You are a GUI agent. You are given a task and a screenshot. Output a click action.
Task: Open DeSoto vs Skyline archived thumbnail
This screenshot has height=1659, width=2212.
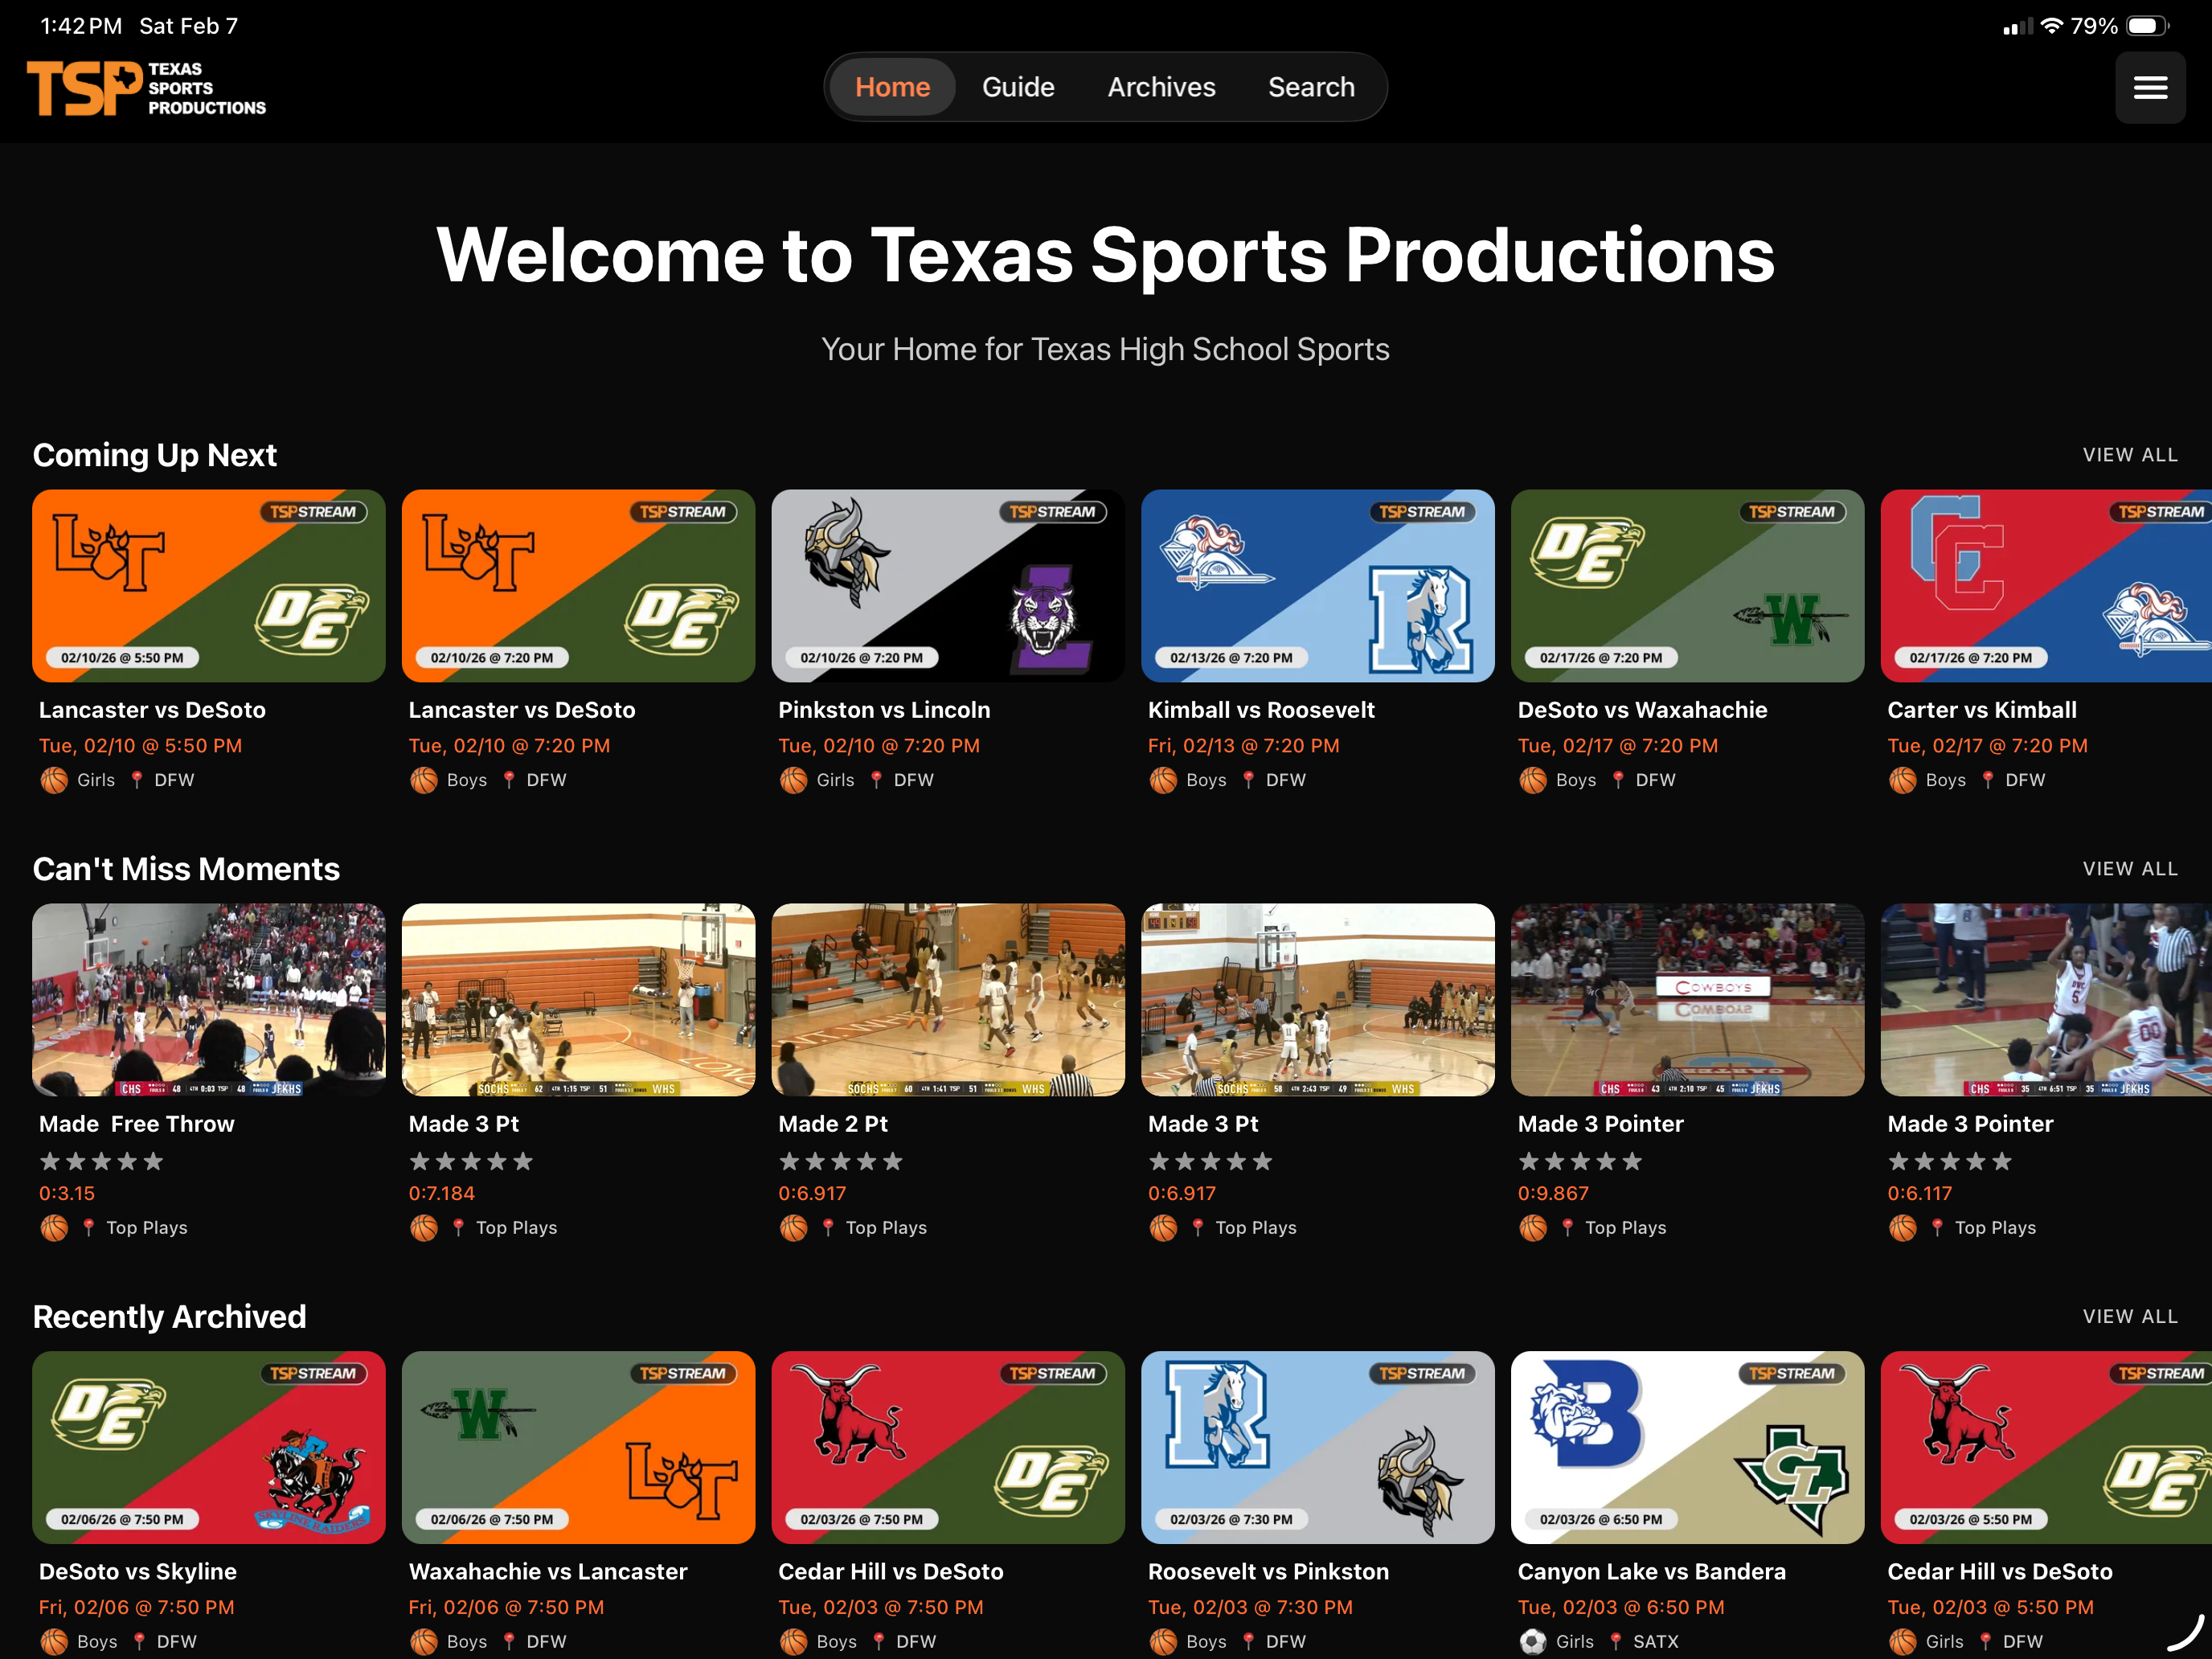click(208, 1448)
